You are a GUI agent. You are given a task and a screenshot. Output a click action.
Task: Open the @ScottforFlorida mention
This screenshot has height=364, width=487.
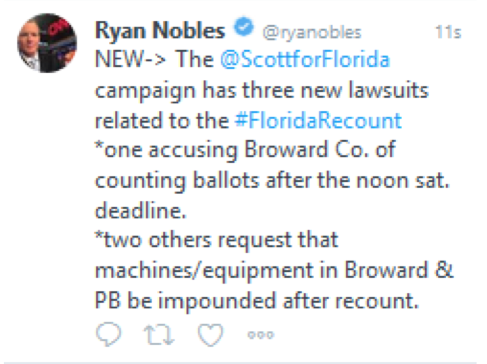click(x=305, y=59)
